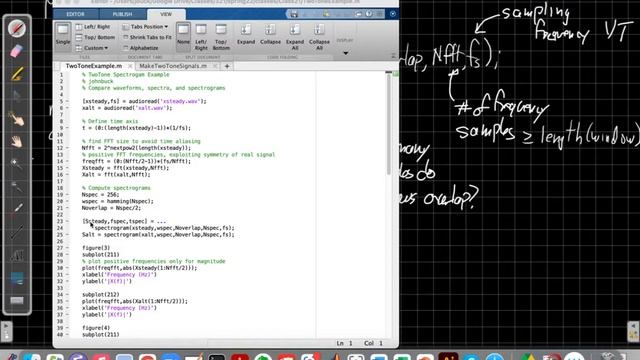Switch to MakeTwoToneSignals.m file tab
This screenshot has width=640, height=360.
173,66
